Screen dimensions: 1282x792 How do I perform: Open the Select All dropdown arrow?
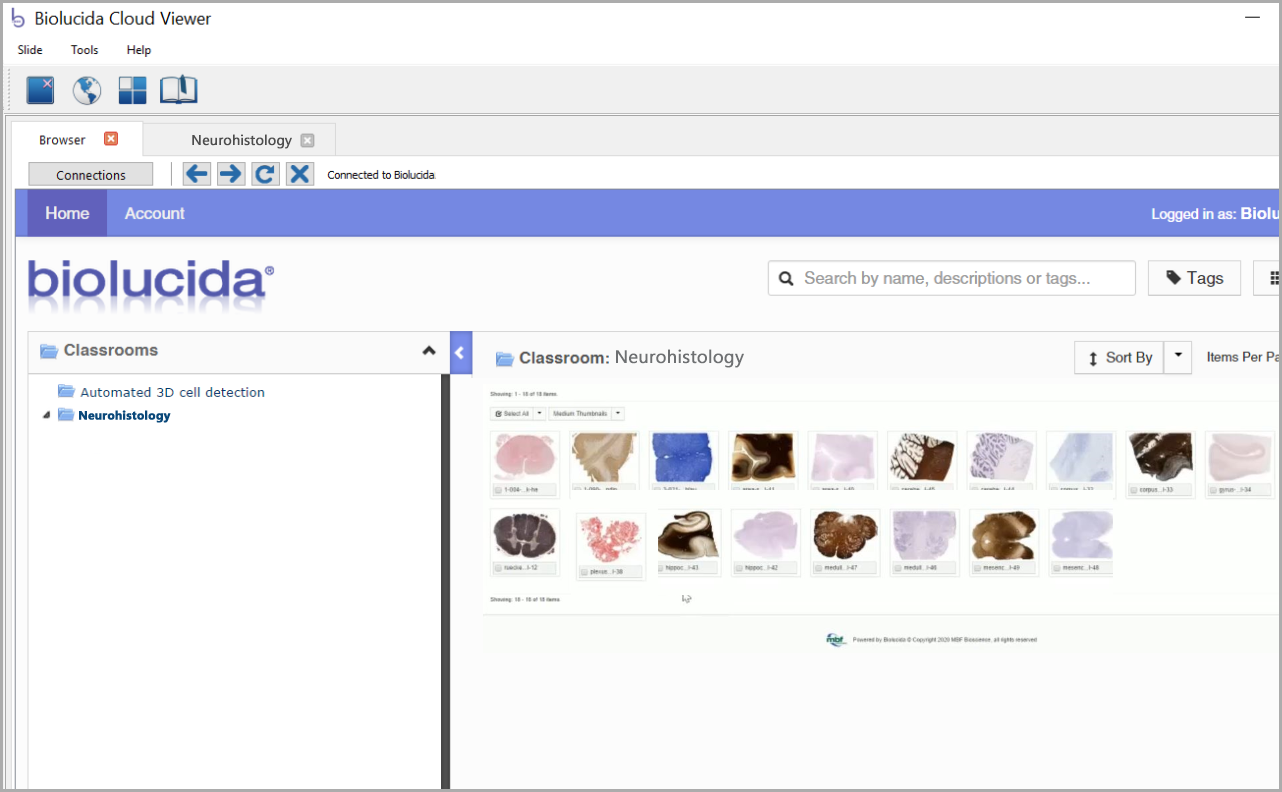[x=540, y=413]
